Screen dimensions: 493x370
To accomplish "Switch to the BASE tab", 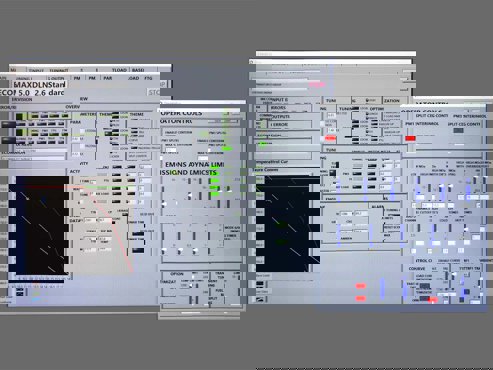I will (138, 70).
